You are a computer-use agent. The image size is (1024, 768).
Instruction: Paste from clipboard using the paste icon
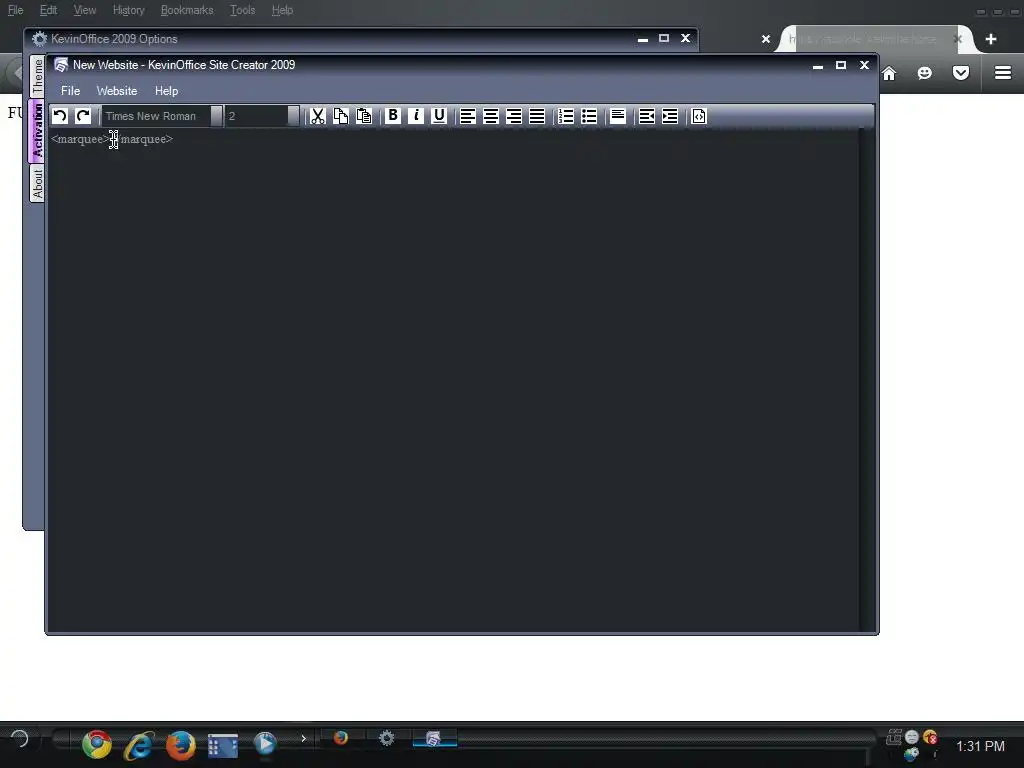coord(364,116)
